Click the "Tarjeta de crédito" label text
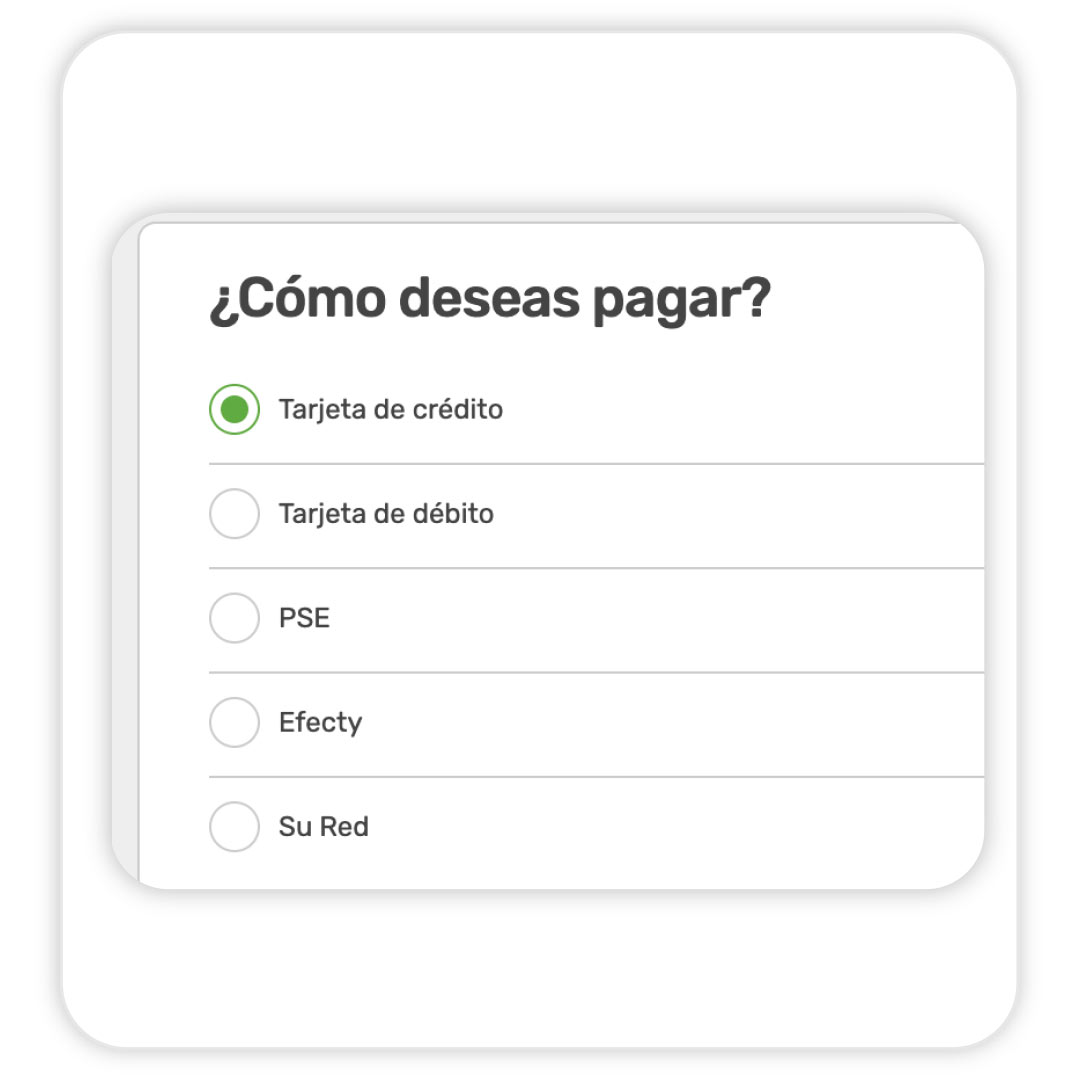 coord(391,409)
